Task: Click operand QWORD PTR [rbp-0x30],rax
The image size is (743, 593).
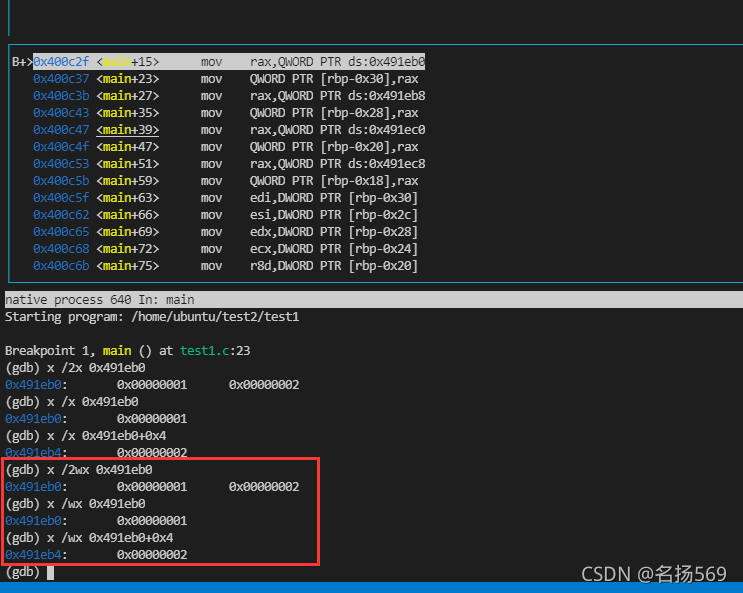Action: coord(334,79)
